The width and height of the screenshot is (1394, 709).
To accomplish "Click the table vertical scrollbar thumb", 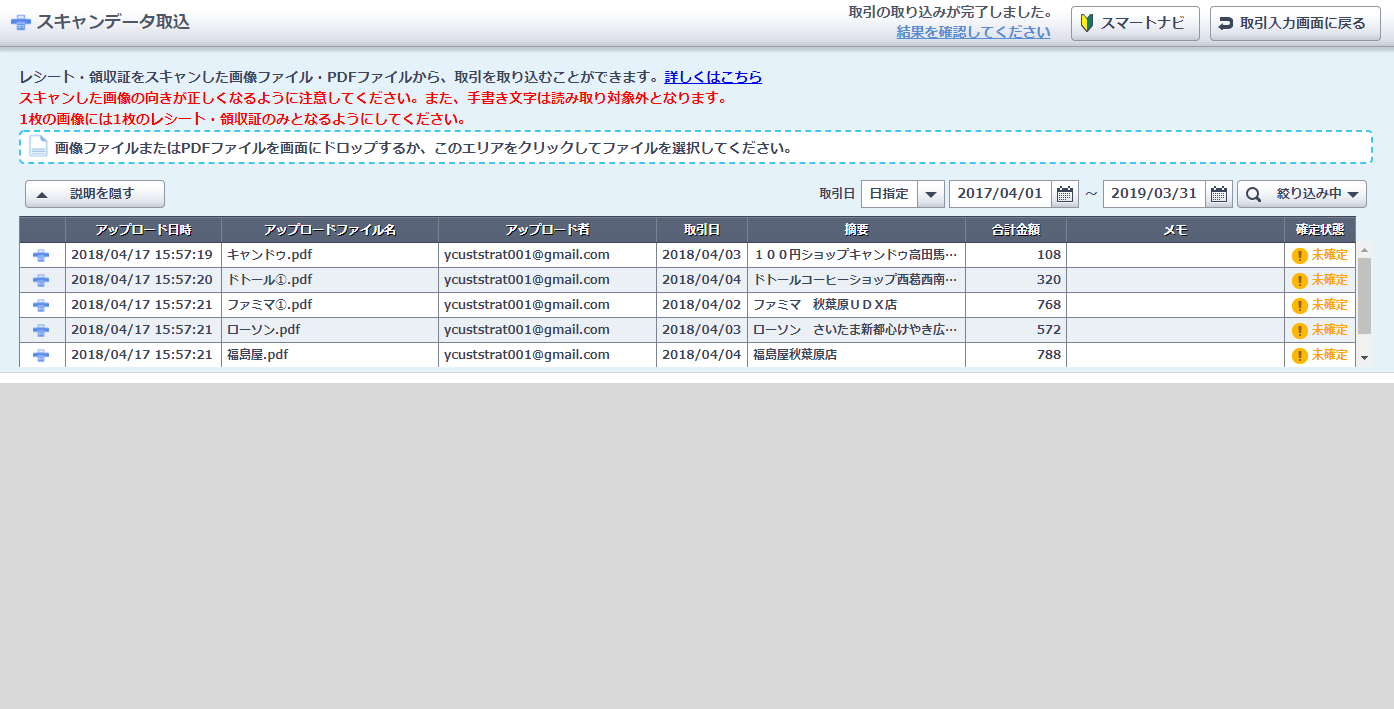I will [1364, 295].
